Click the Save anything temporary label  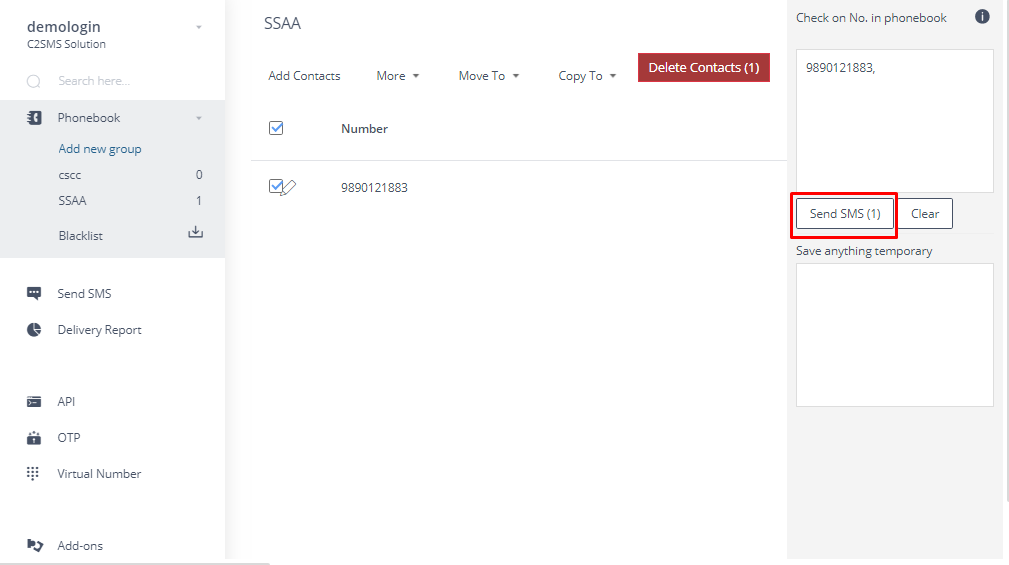(x=864, y=251)
